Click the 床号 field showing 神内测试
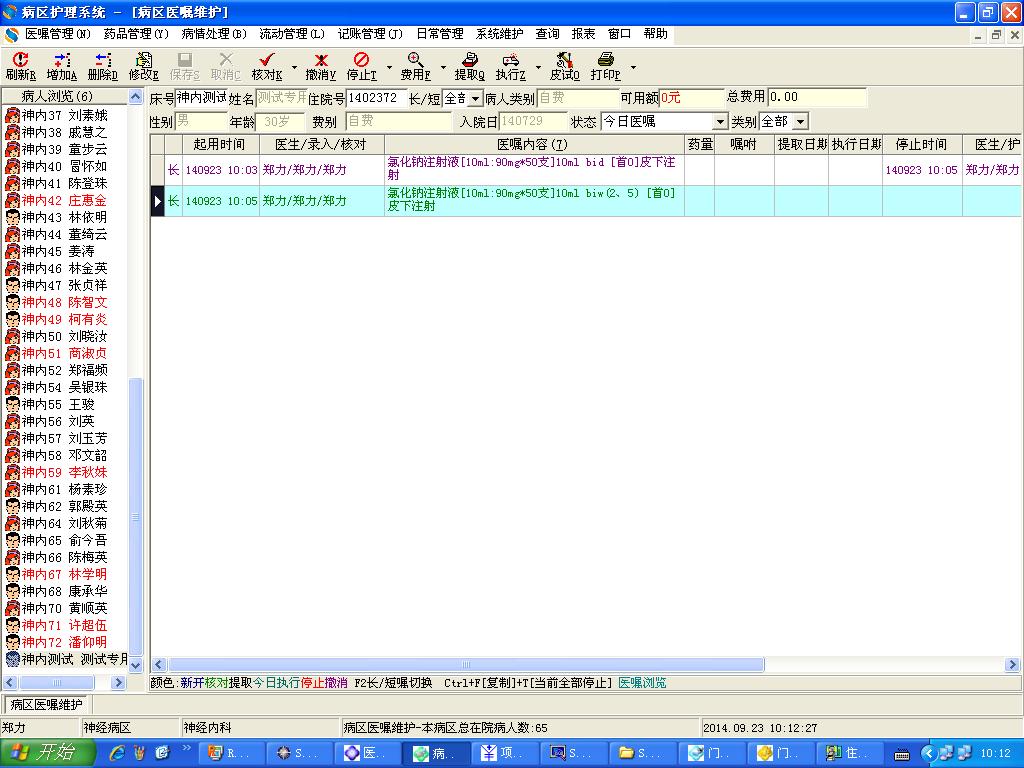Screen dimensions: 1024x768 coord(201,98)
